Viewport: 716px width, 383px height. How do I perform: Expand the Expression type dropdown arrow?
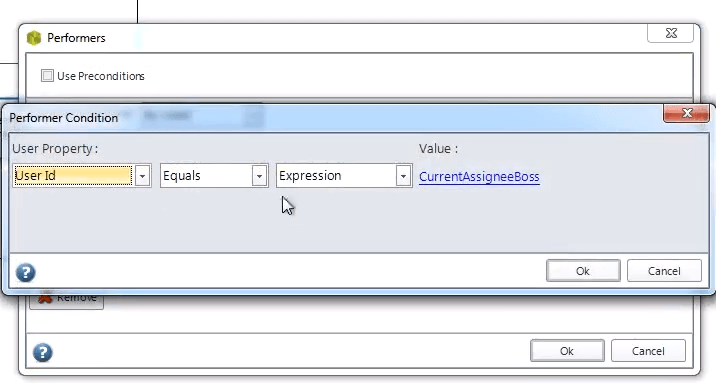pos(403,176)
